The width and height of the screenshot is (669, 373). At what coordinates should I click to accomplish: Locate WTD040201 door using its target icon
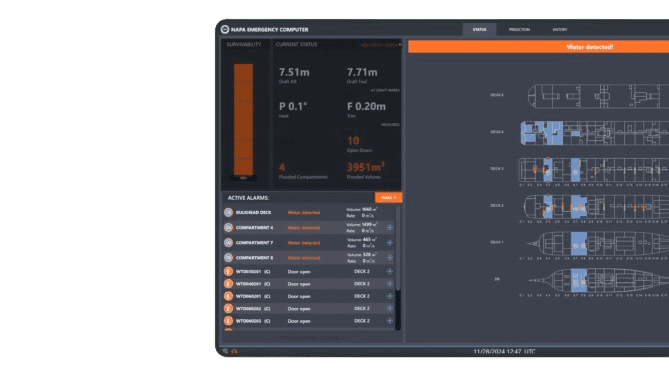pos(390,284)
